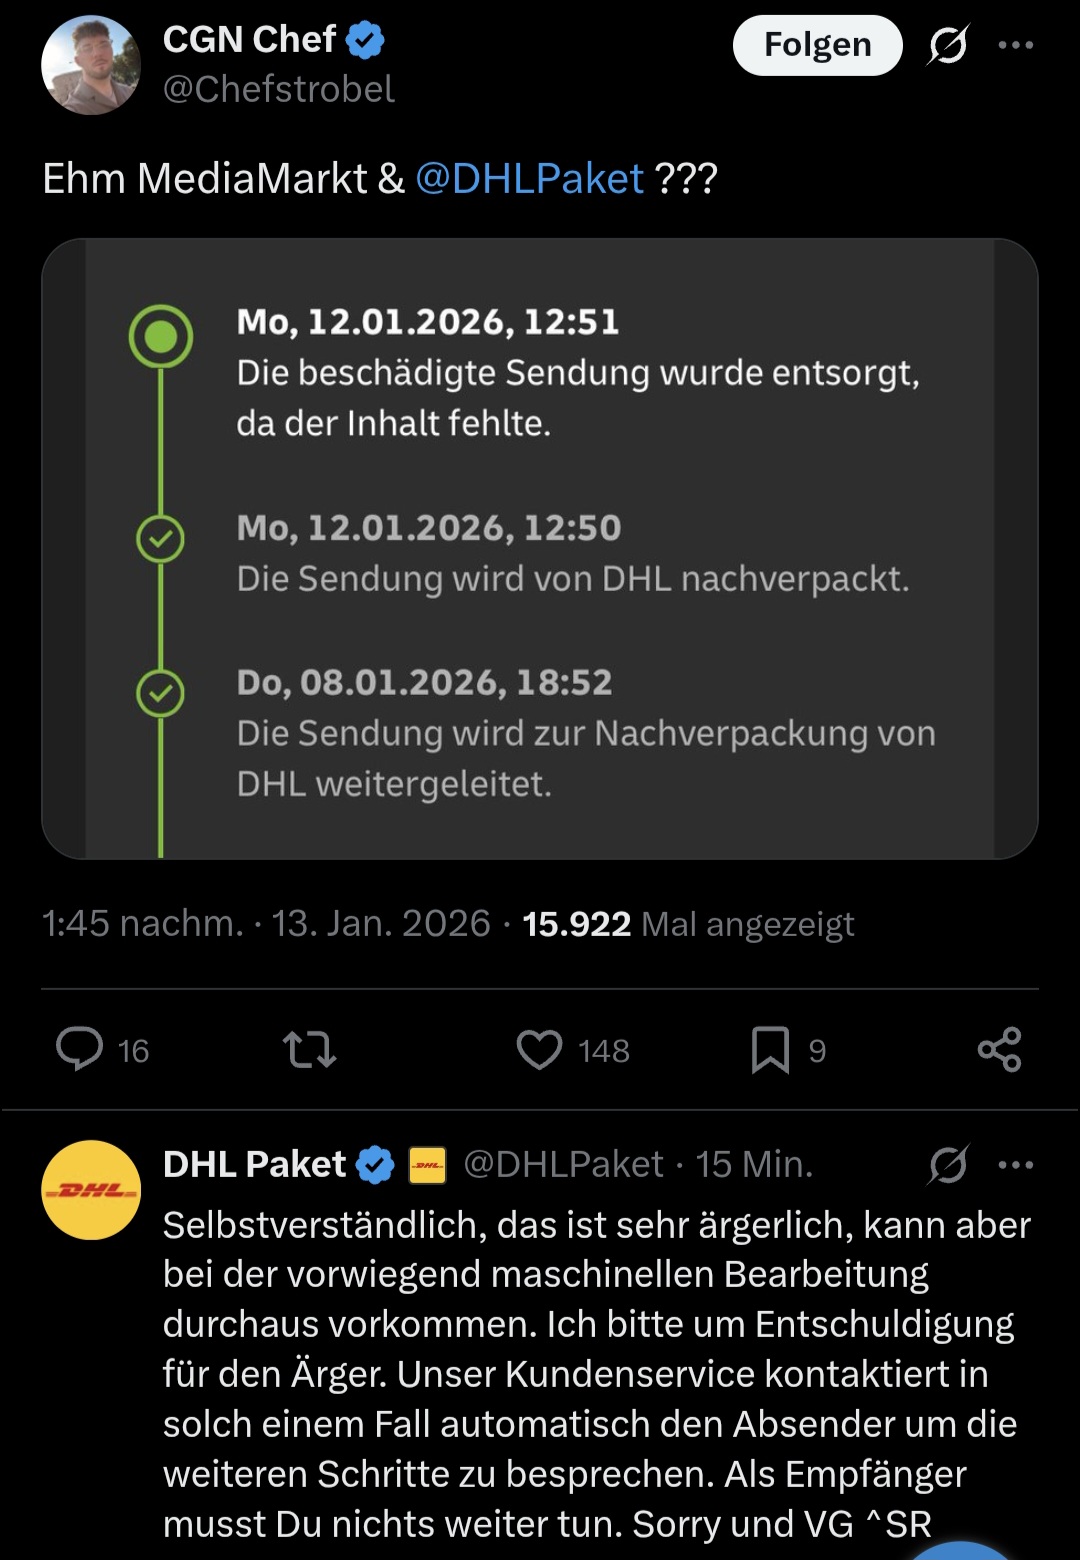Bookmark the post with the bookmark icon
1080x1560 pixels.
770,1050
